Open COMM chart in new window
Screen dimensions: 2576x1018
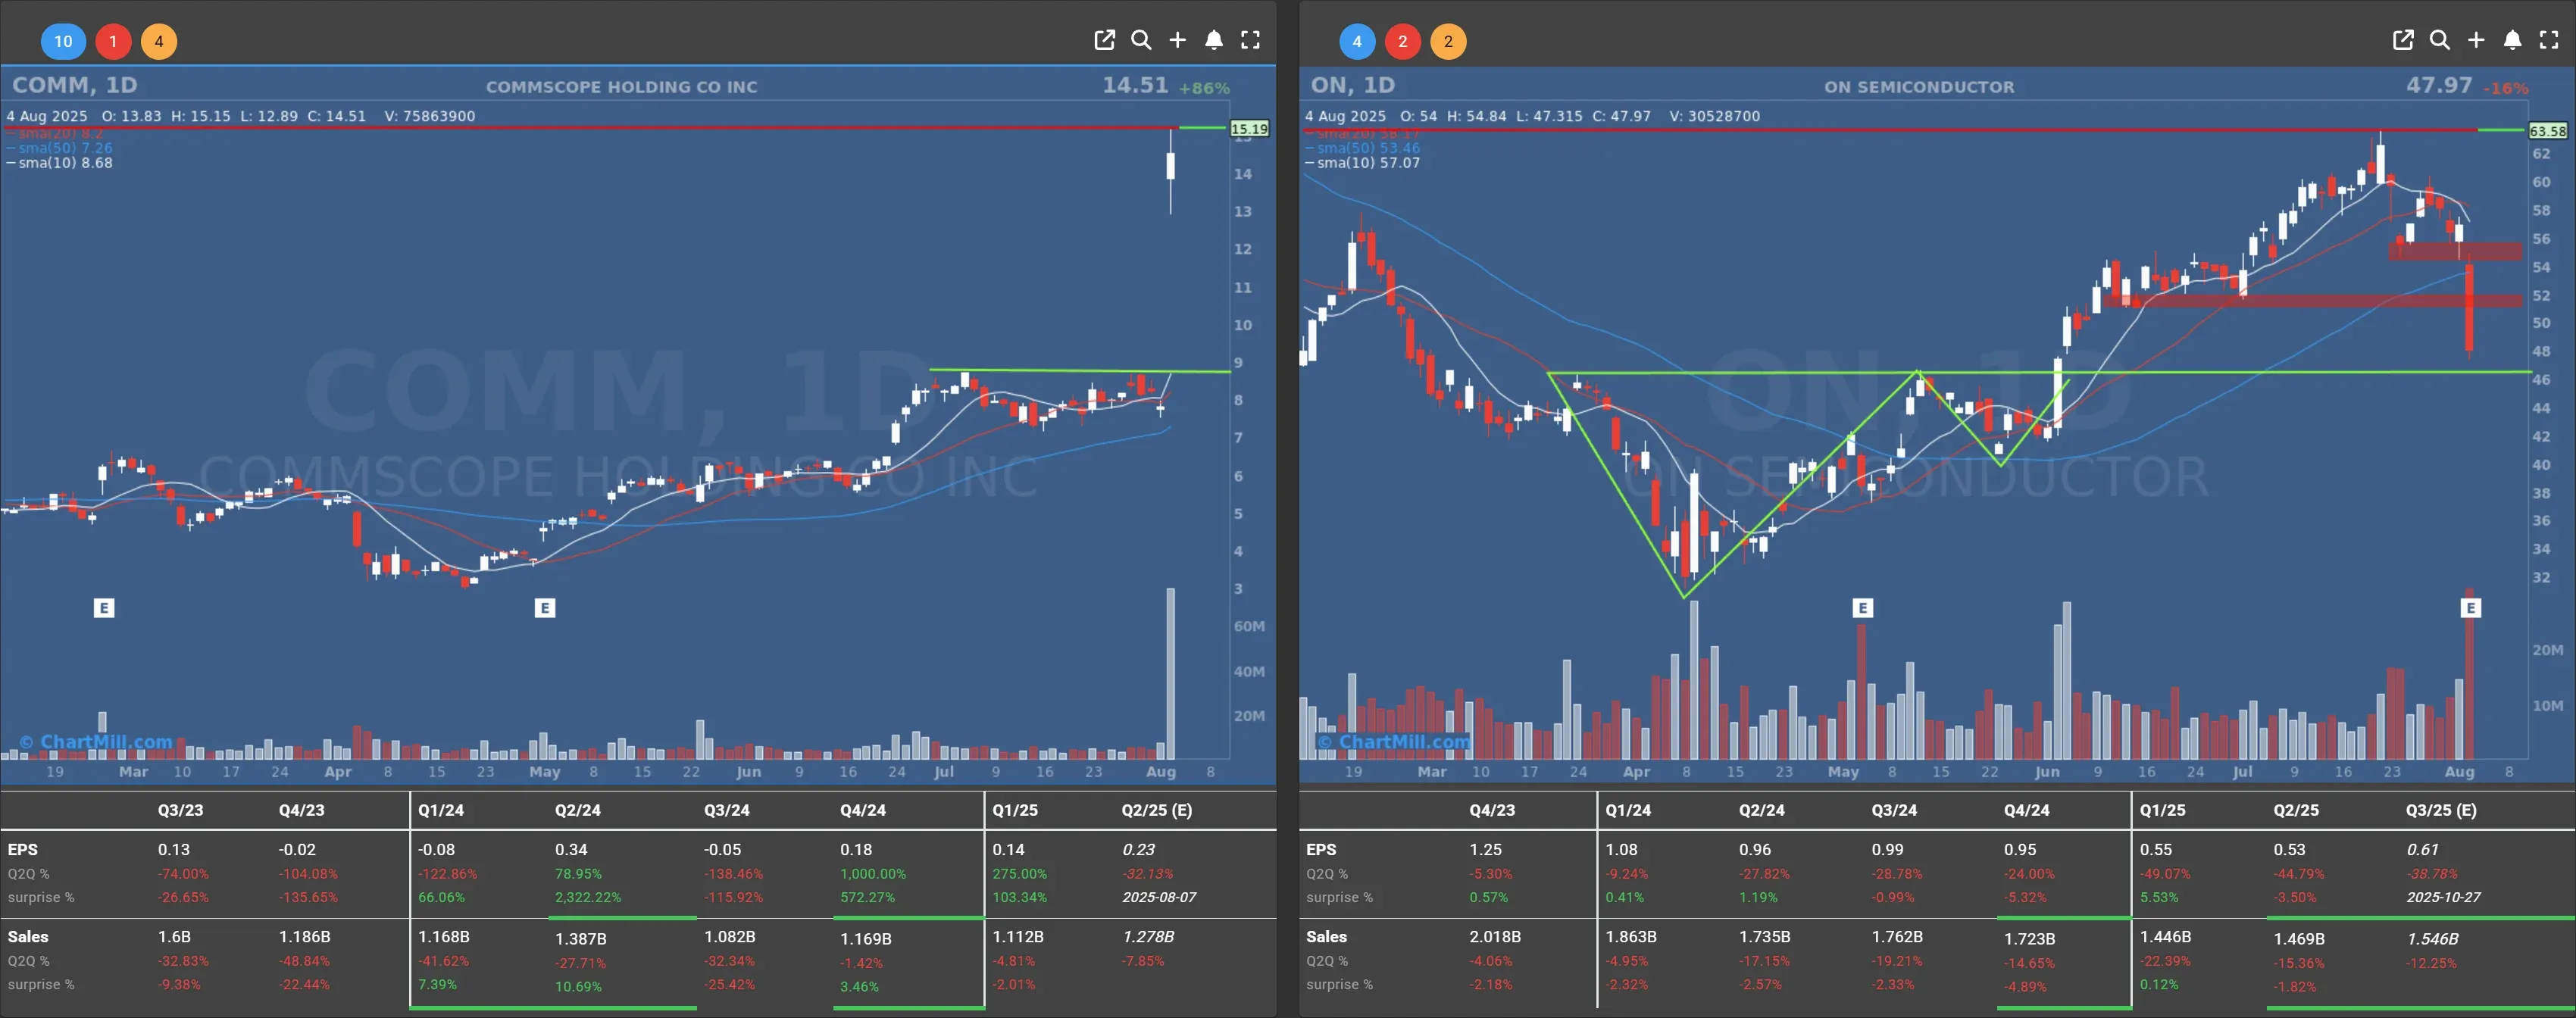pos(1104,40)
